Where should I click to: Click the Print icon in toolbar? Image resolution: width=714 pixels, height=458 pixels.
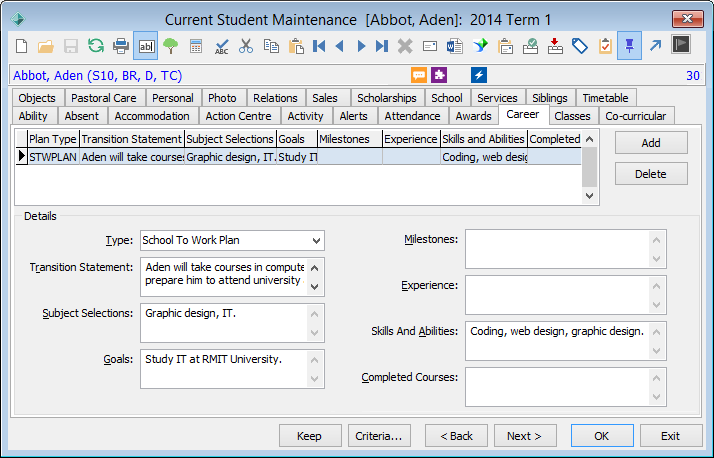click(x=121, y=46)
